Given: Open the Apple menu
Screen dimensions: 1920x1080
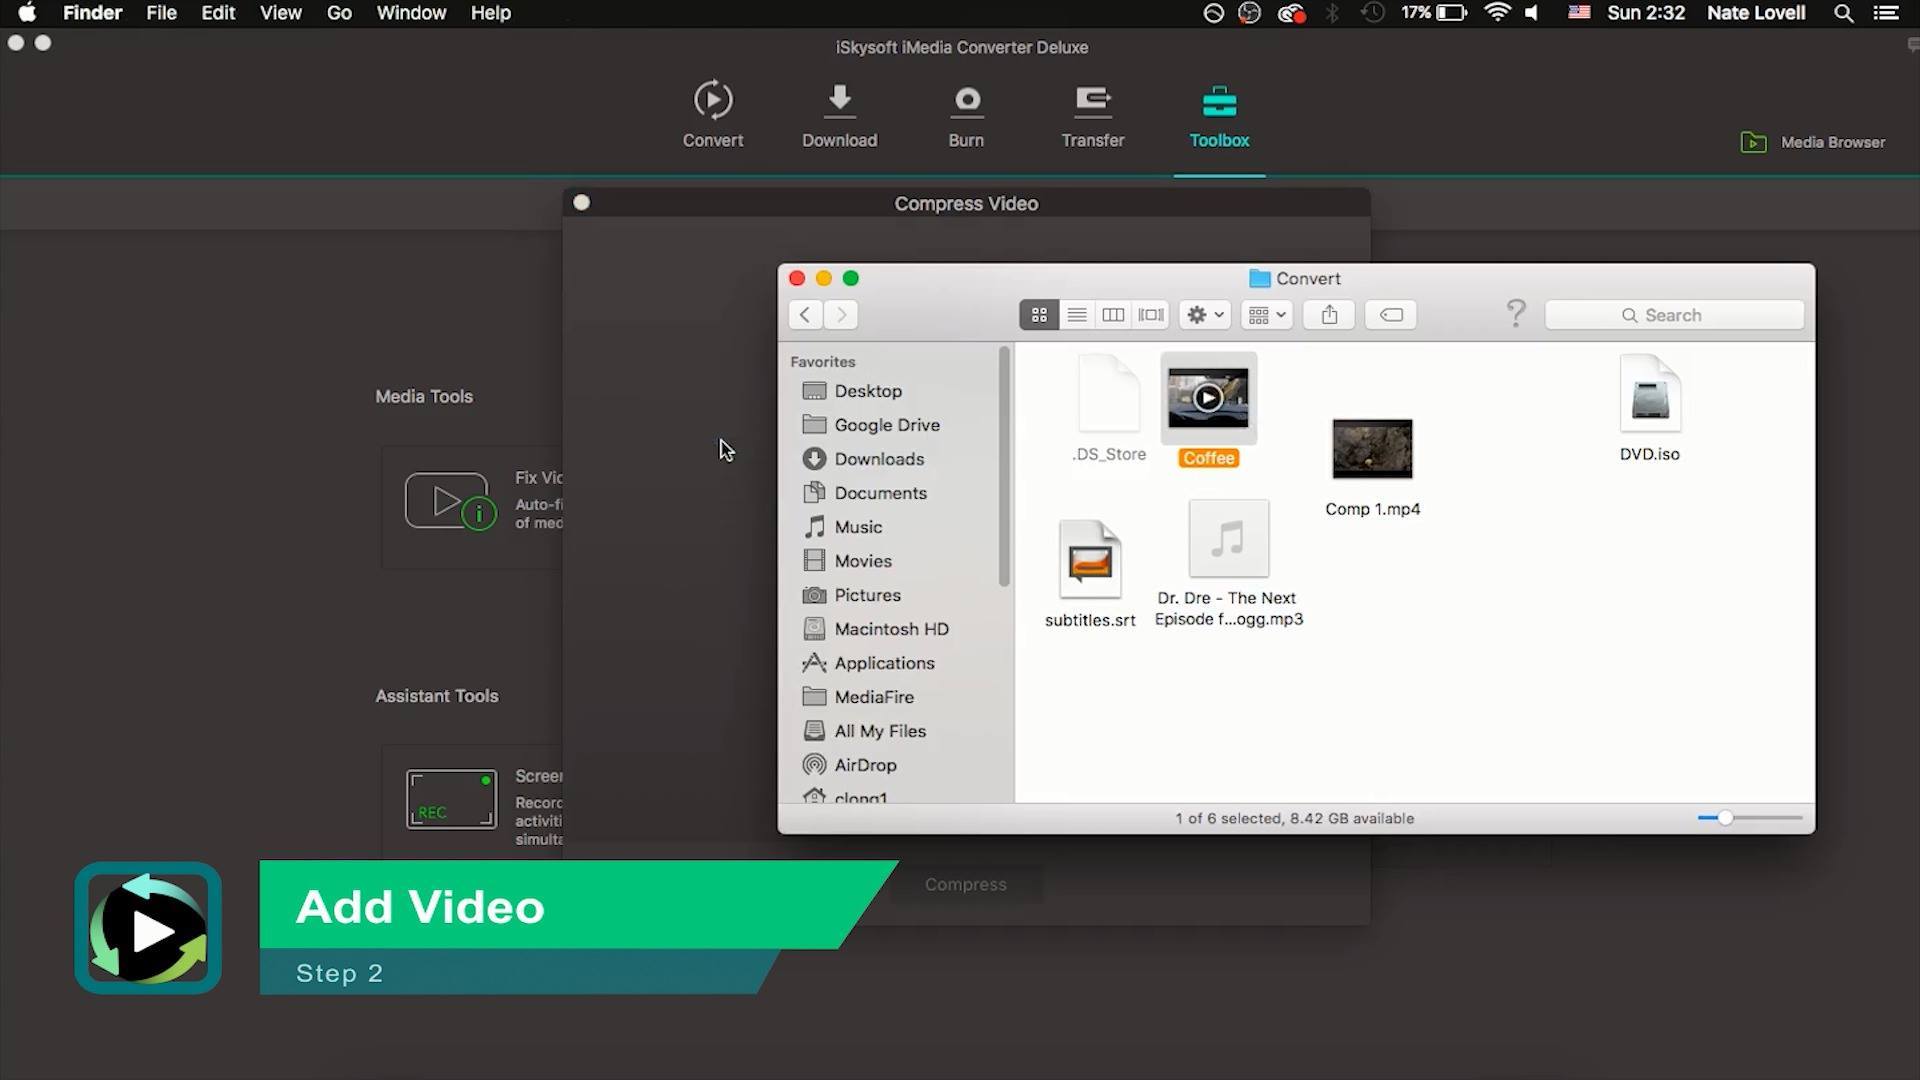Looking at the screenshot, I should (x=27, y=13).
